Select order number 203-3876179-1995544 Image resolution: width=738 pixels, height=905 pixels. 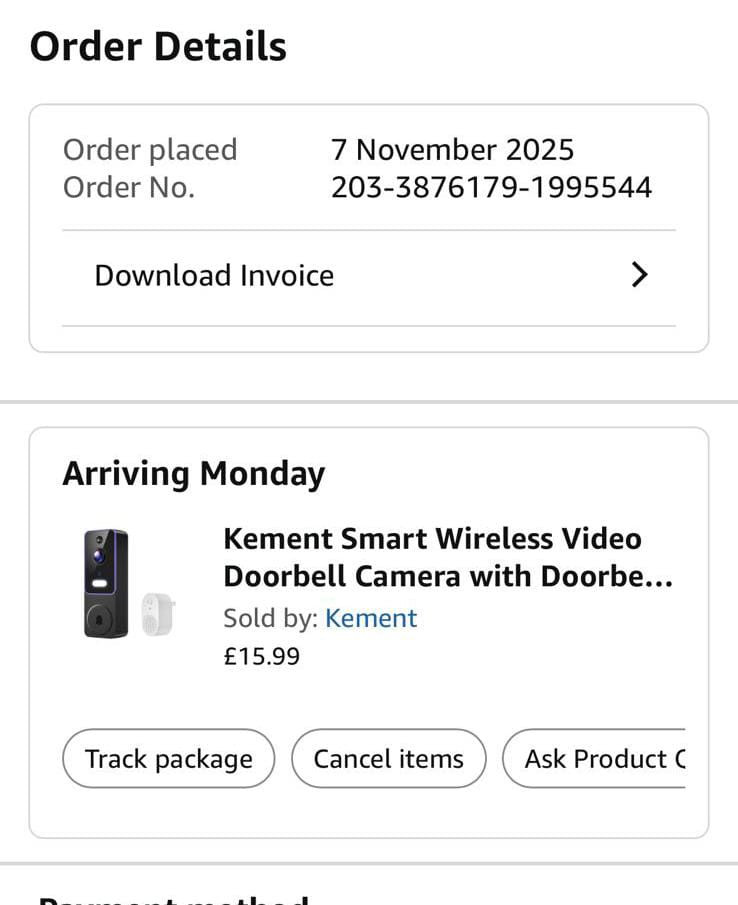(x=491, y=187)
